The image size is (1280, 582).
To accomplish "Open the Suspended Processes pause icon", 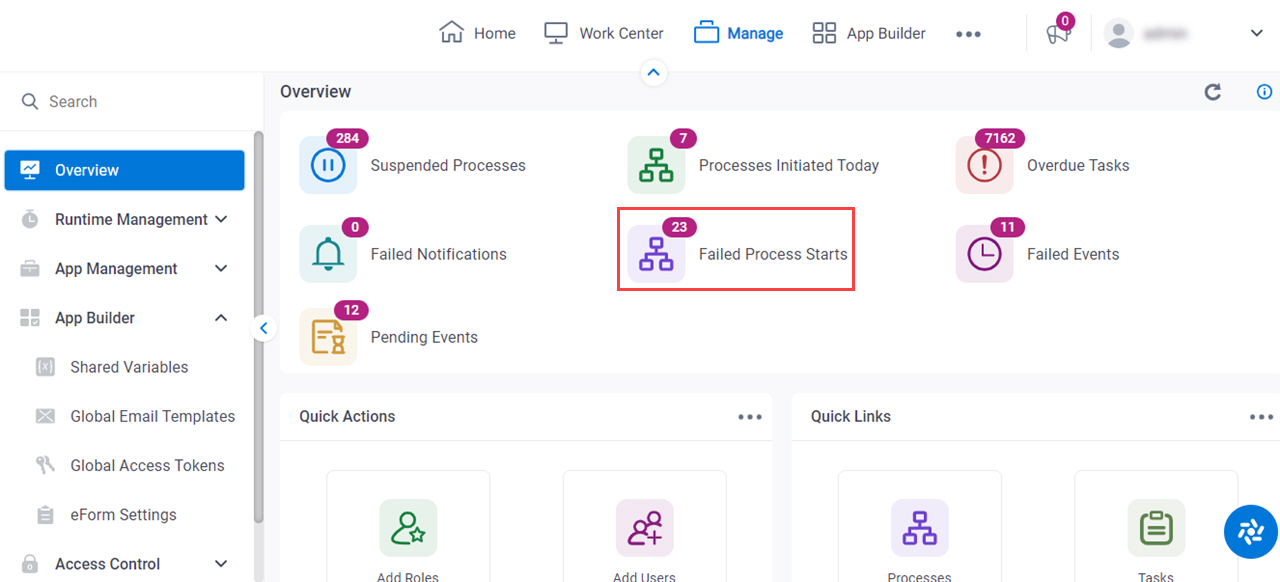I will [328, 165].
